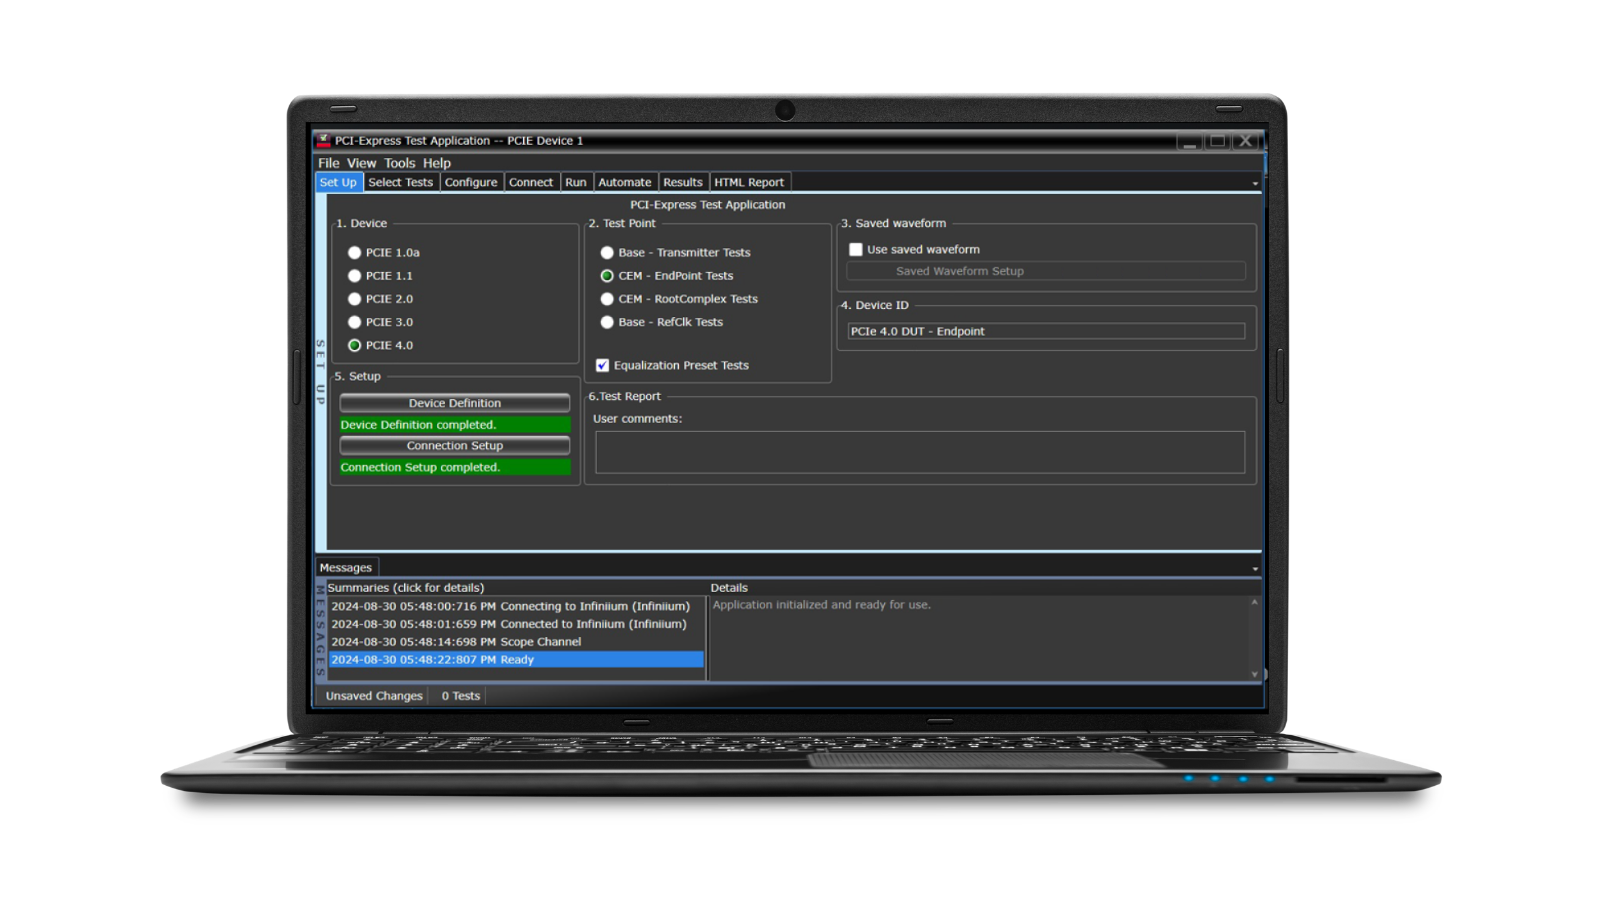Image resolution: width=1600 pixels, height=900 pixels.
Task: Click the 'Device Definition completed.' status text
Action: tap(455, 425)
